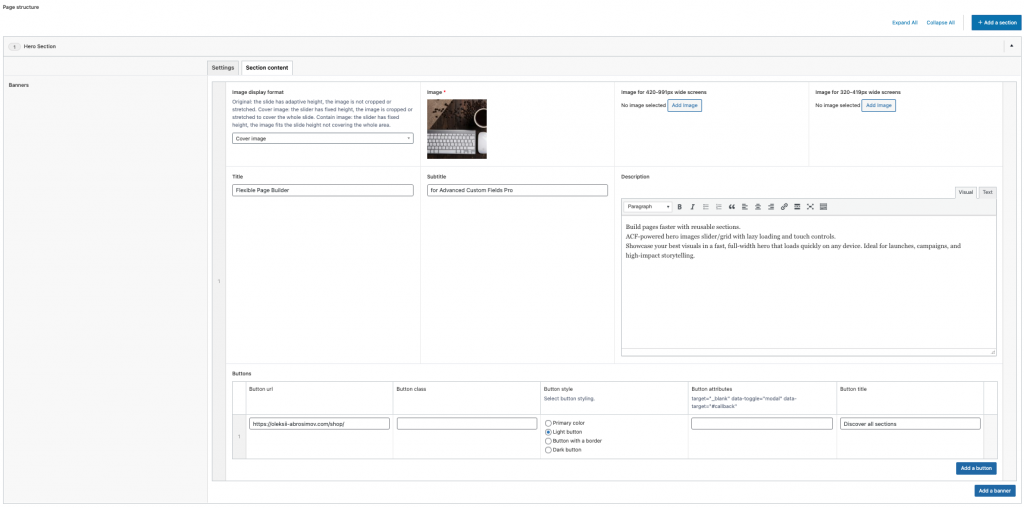Screen dimensions: 1024x508
Task: Click the Hero Section header title
Action: (40, 46)
